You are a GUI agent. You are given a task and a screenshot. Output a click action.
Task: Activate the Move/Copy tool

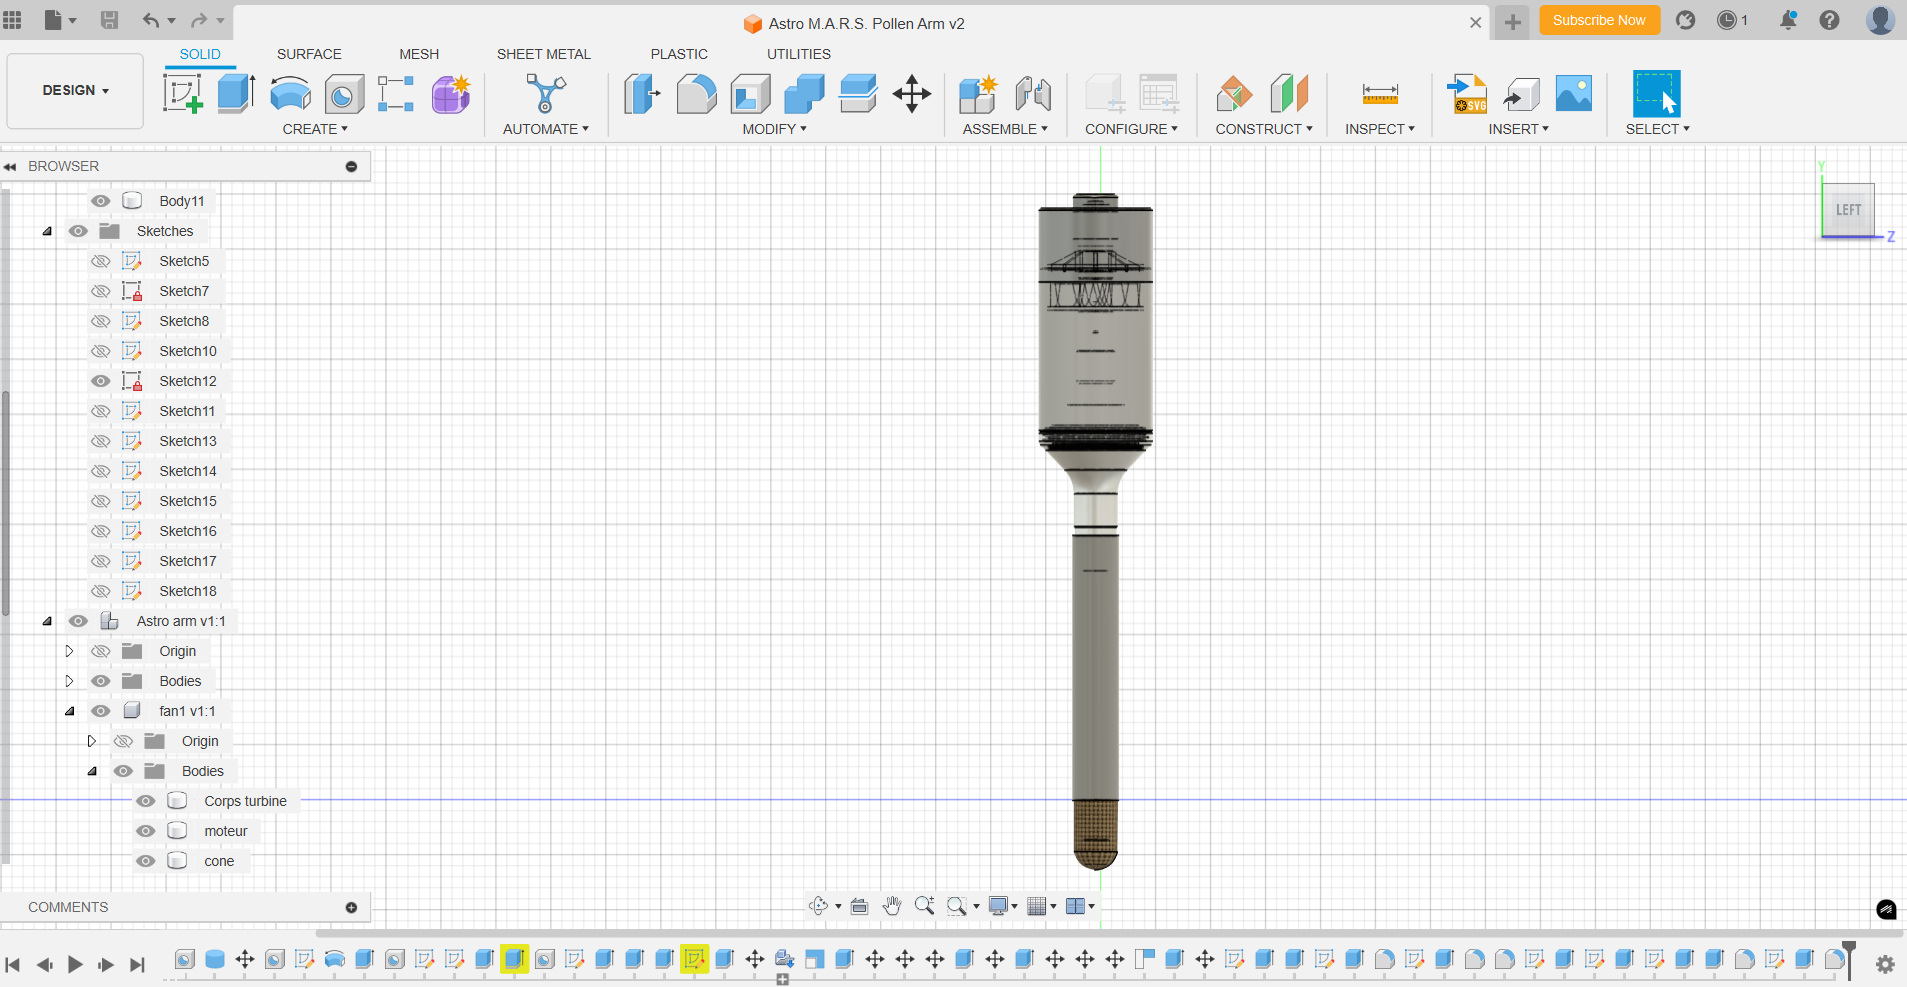[911, 94]
